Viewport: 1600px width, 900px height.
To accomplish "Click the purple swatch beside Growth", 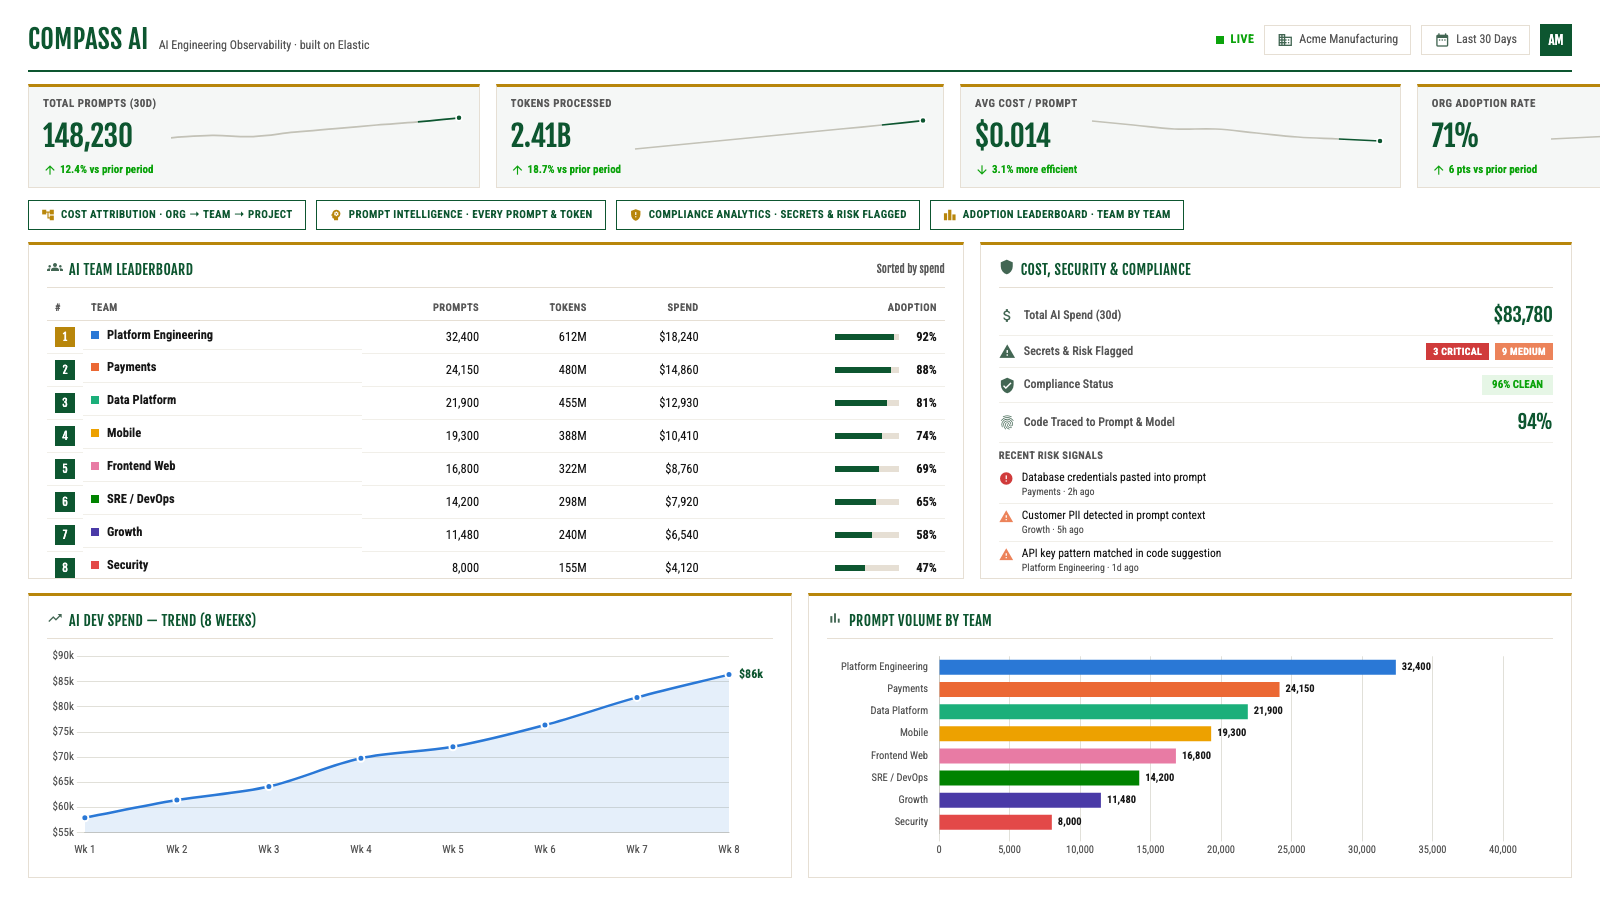I will [95, 532].
